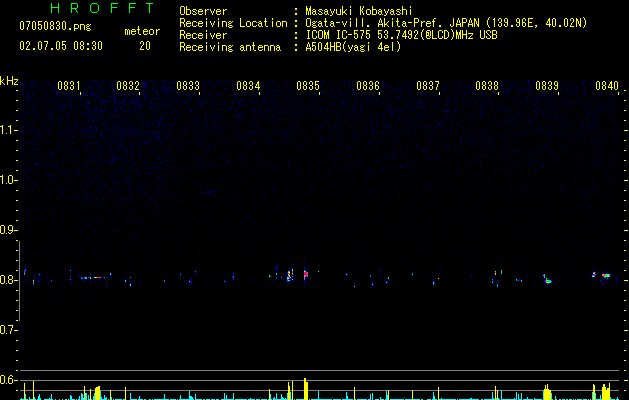The width and height of the screenshot is (629, 400).
Task: Click the Receiving Location label
Action: [233, 23]
